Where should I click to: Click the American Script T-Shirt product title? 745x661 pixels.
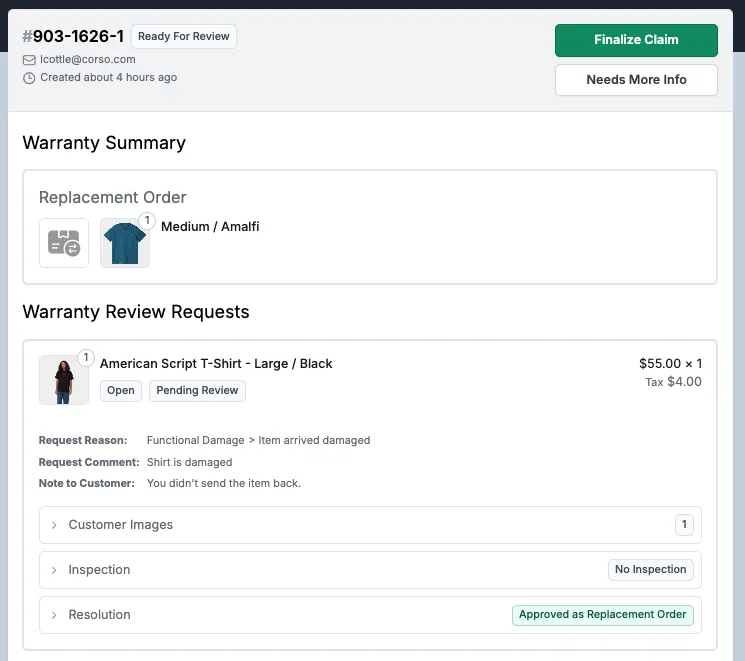216,364
